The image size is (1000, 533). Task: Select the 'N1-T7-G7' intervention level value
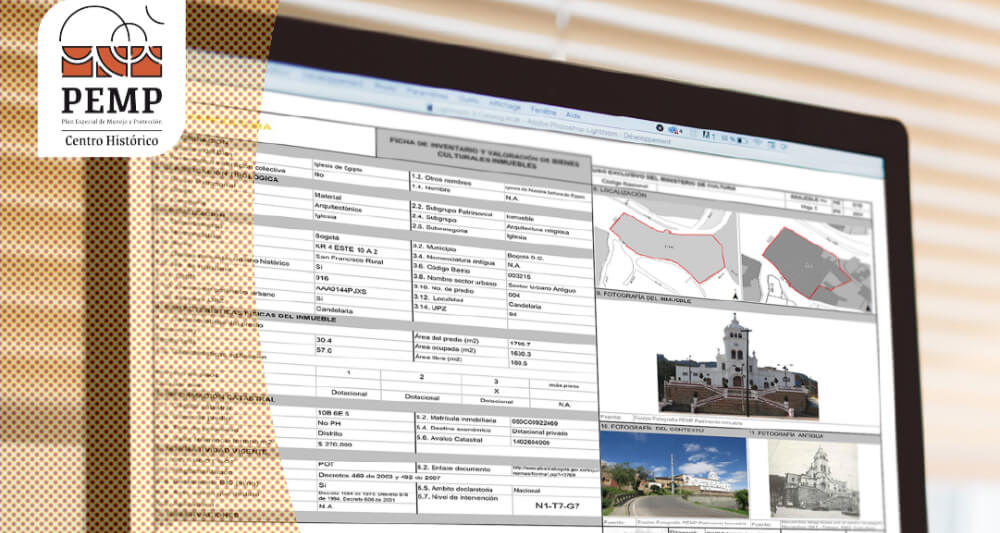click(x=556, y=506)
